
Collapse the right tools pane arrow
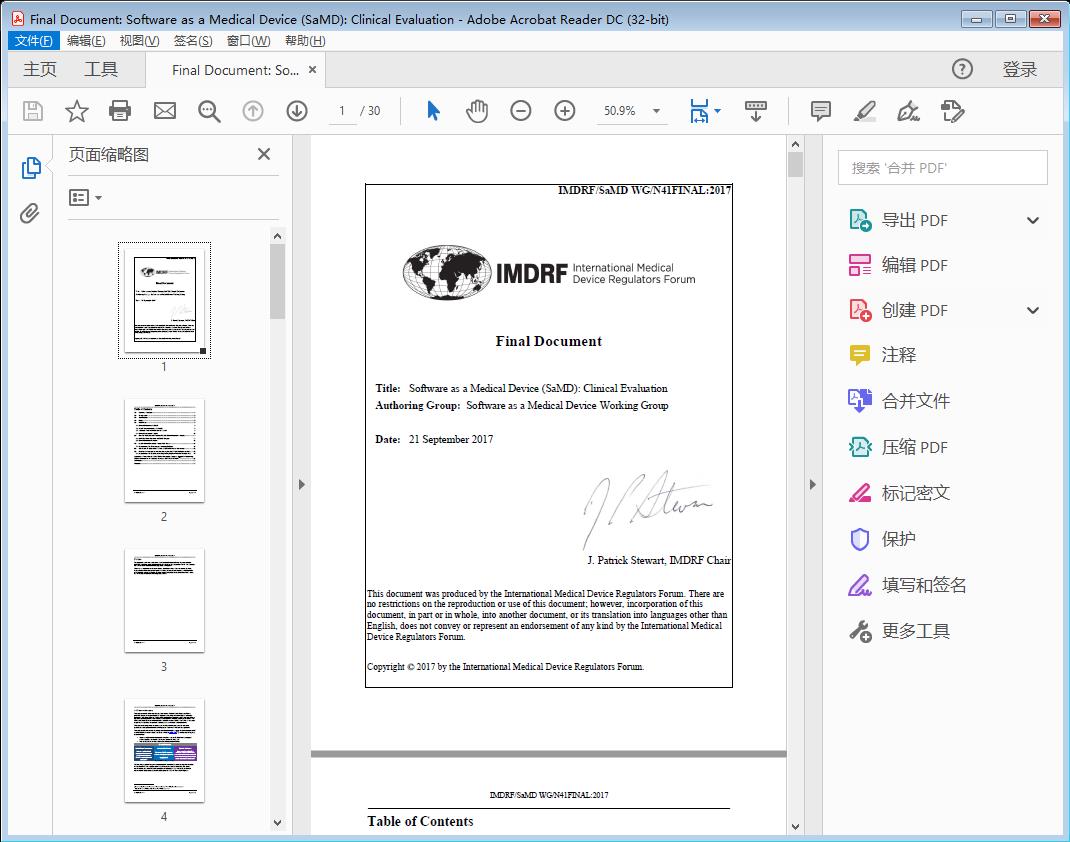tap(812, 484)
